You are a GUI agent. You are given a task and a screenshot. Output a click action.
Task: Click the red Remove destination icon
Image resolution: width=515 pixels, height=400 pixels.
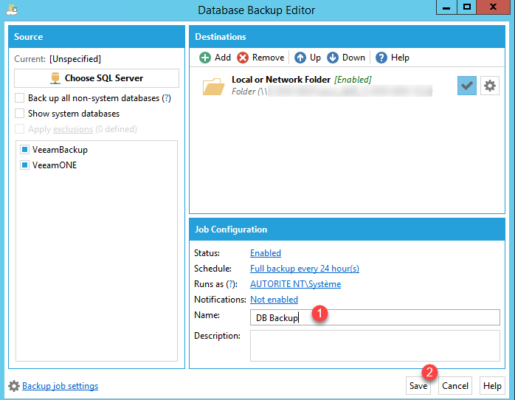click(243, 58)
